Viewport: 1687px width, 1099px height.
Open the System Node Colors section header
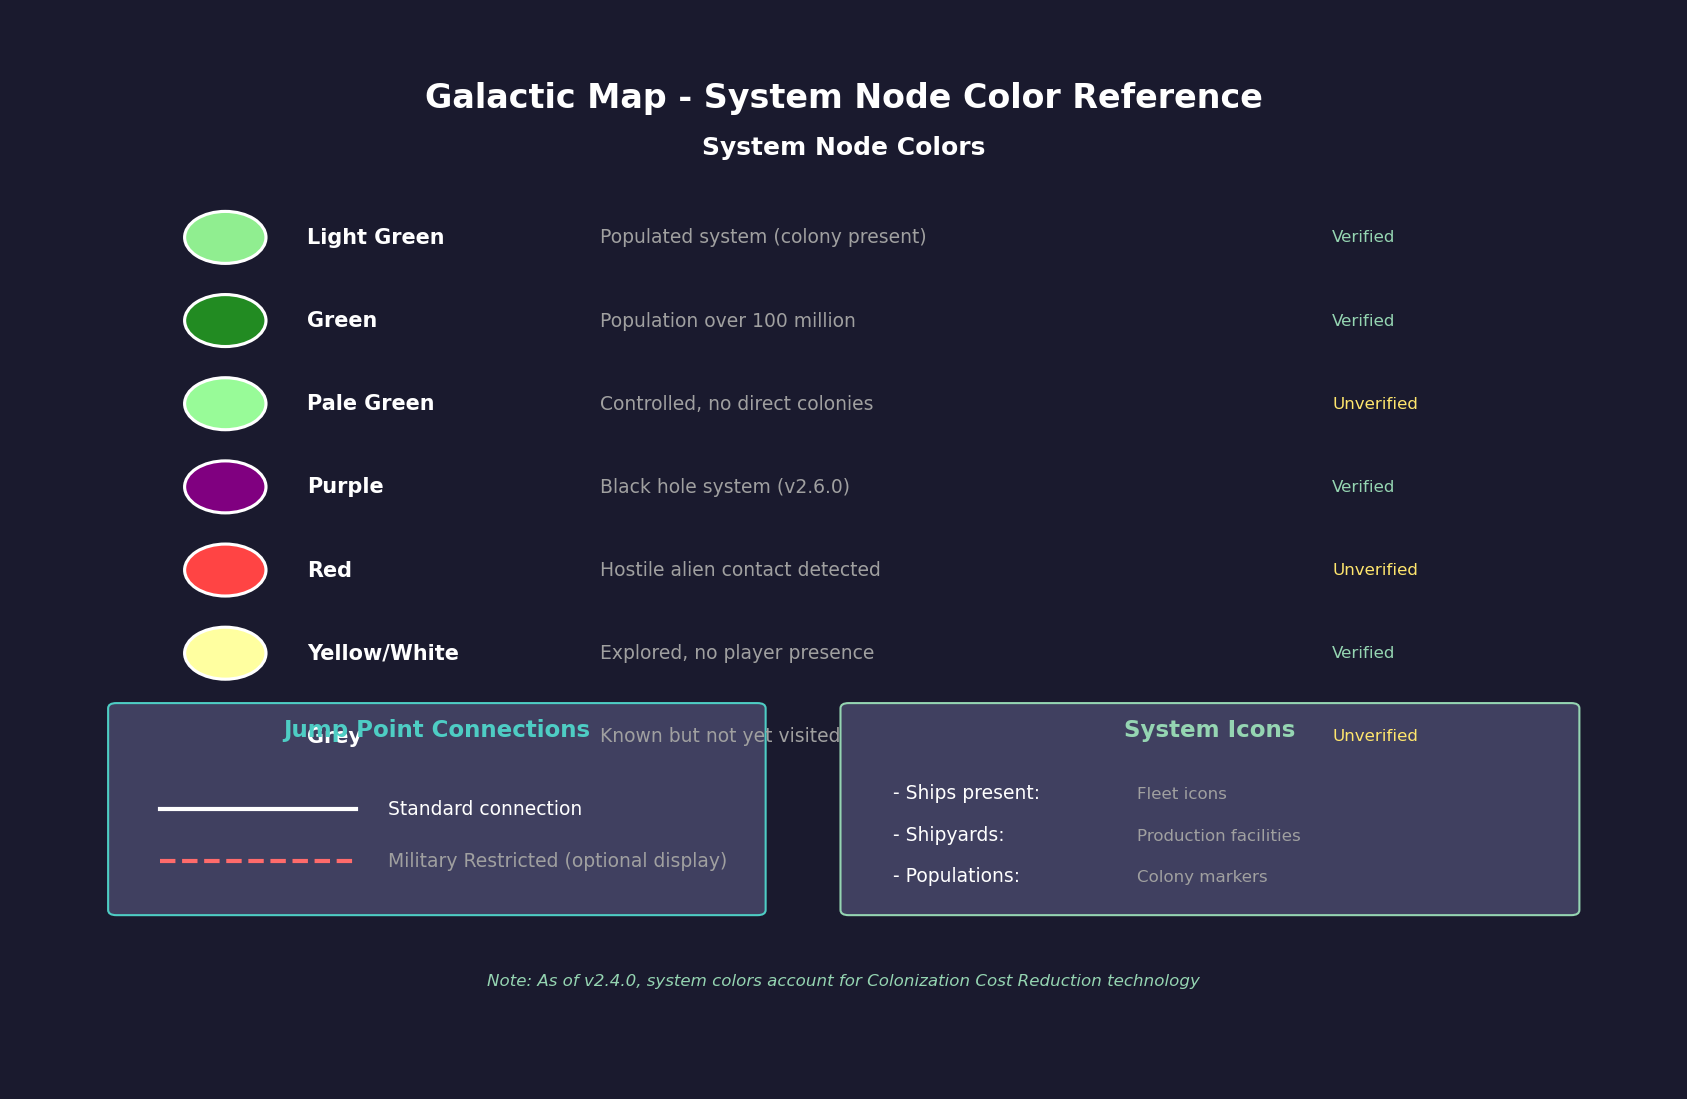pyautogui.click(x=843, y=146)
